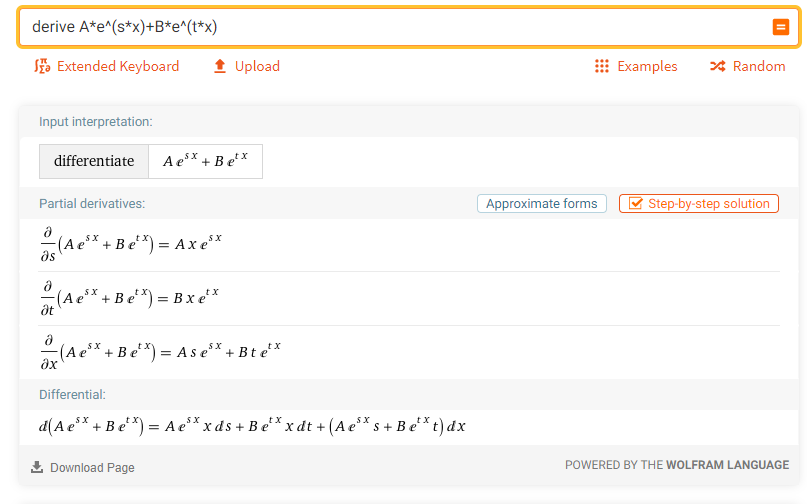Viewport: 807px width, 504px height.
Task: Select the "differentiate" interpretation cell
Action: [94, 161]
